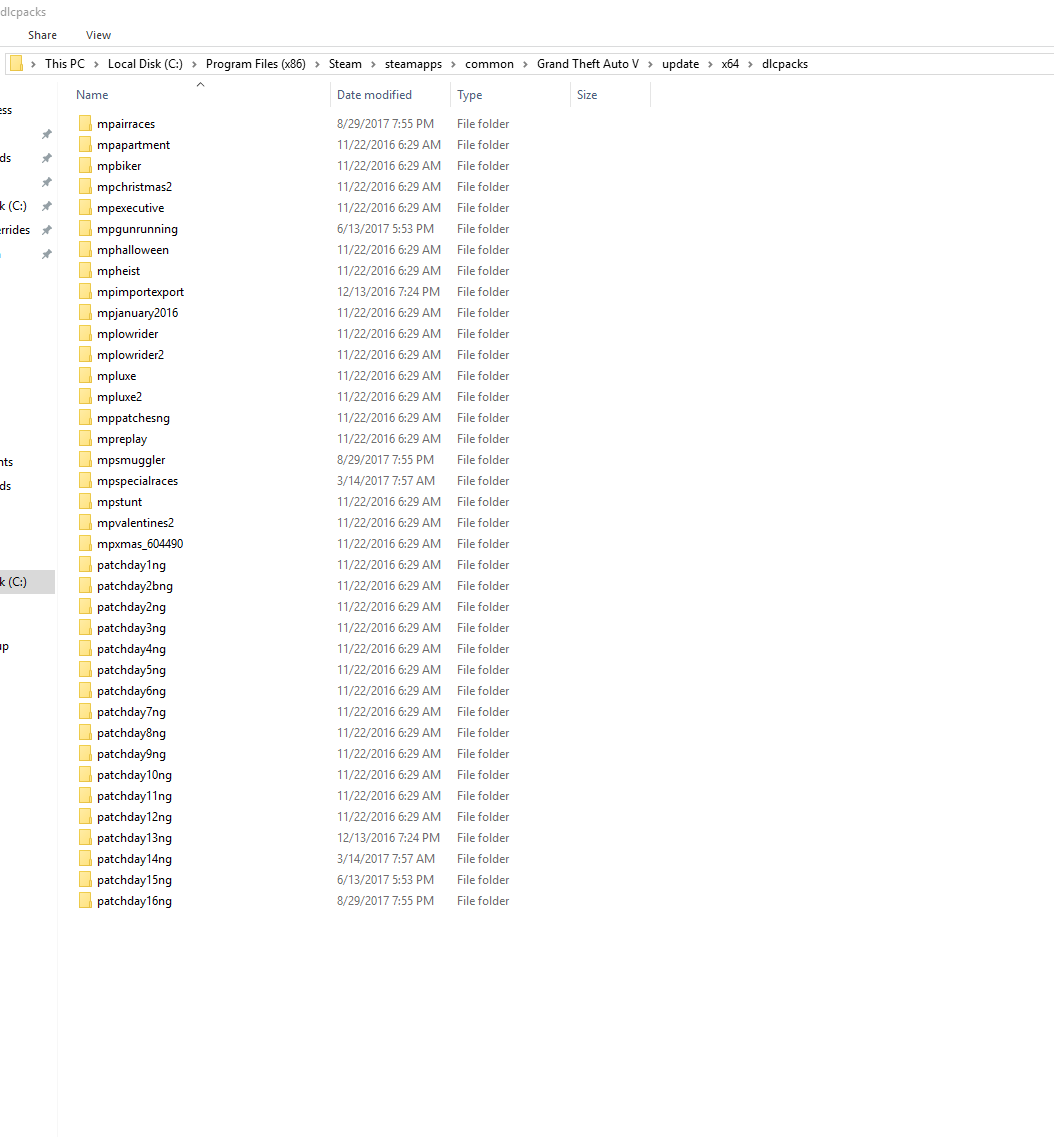Select the patchday2bng folder name
The height and width of the screenshot is (1139, 1054).
135,586
